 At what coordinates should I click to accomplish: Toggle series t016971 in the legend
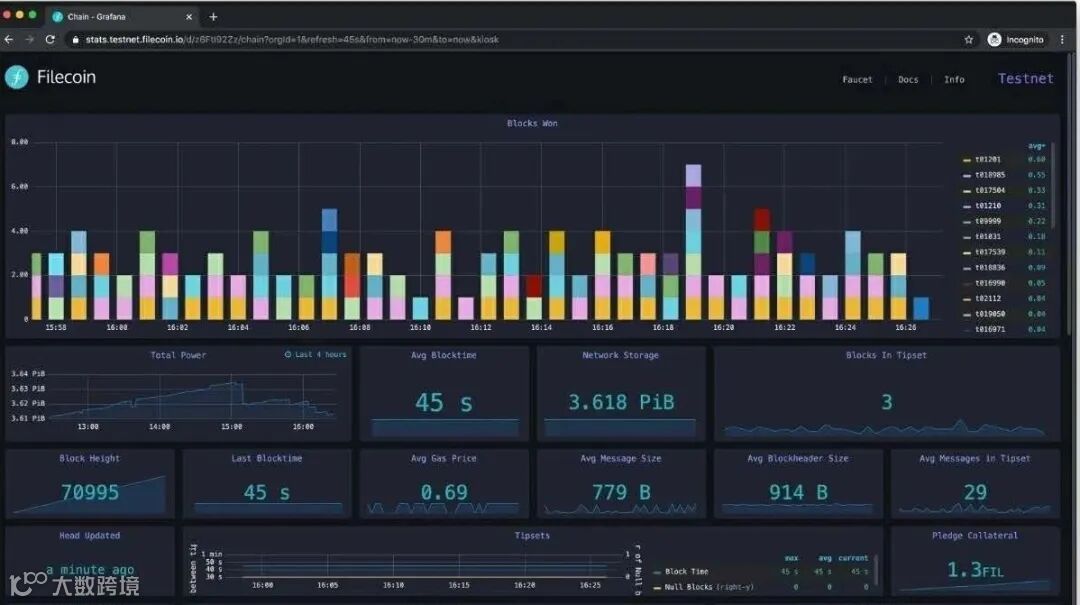990,329
